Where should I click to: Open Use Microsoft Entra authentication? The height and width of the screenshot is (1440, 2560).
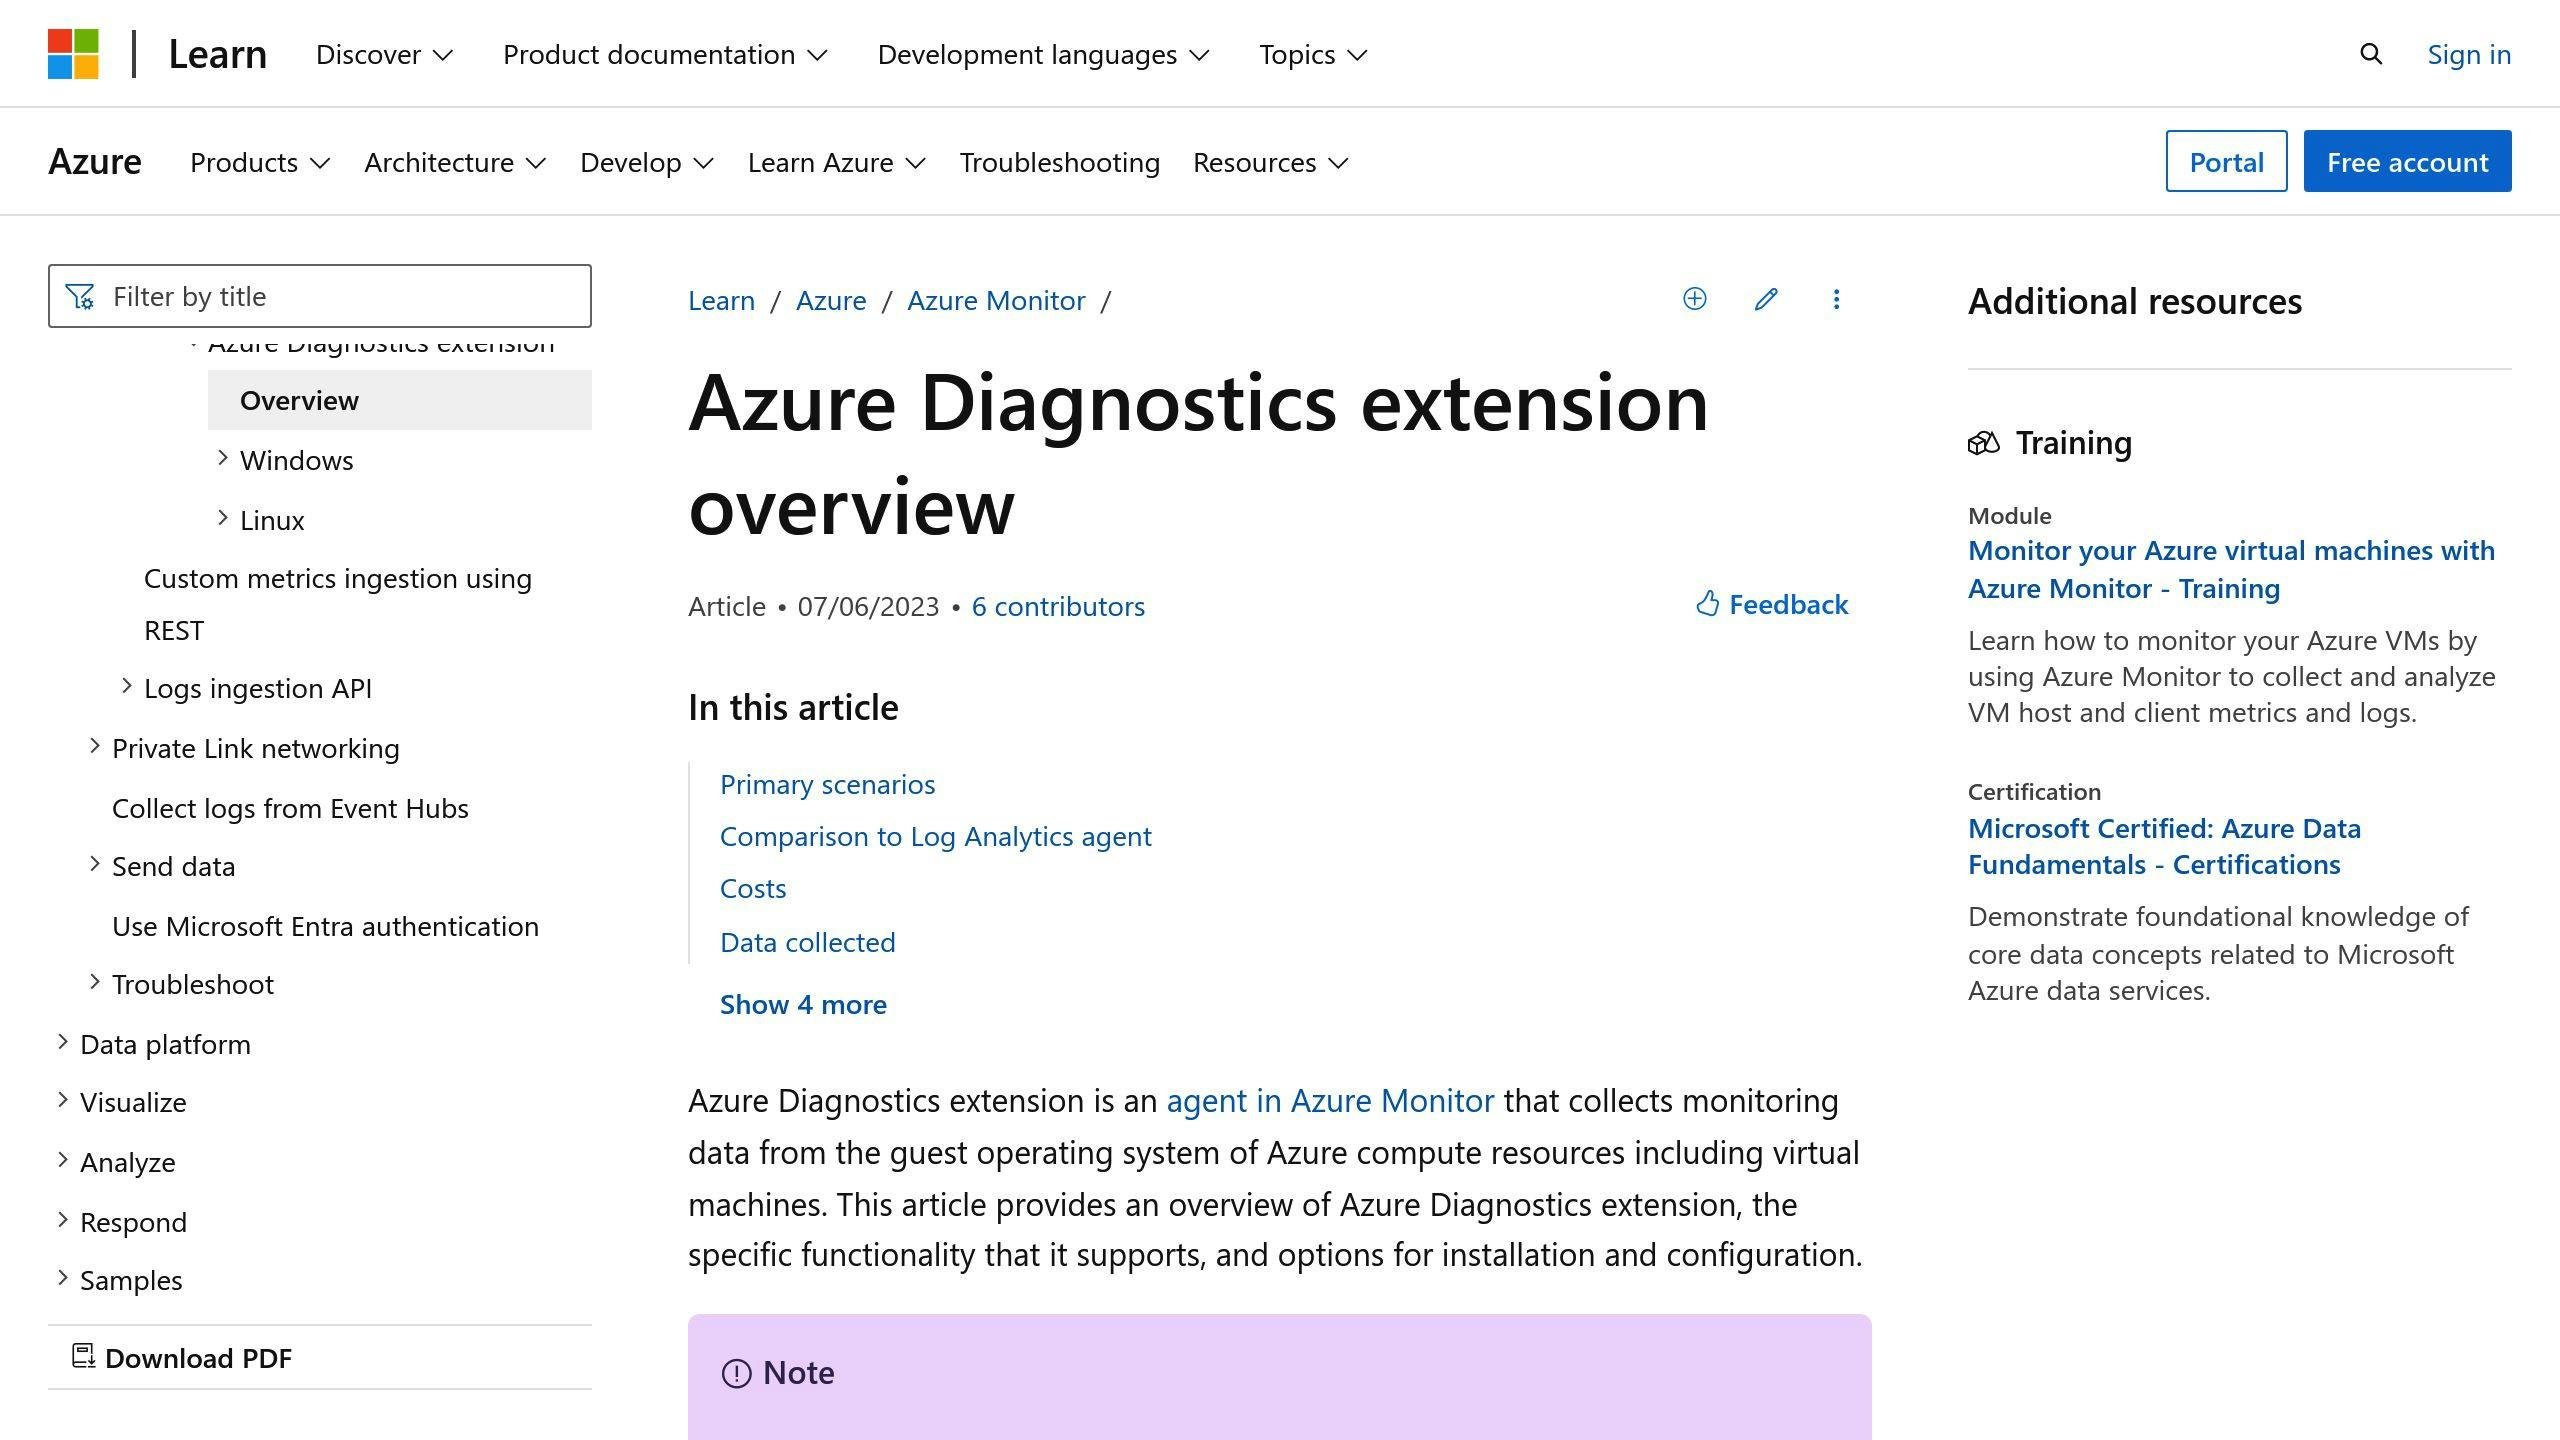(325, 926)
